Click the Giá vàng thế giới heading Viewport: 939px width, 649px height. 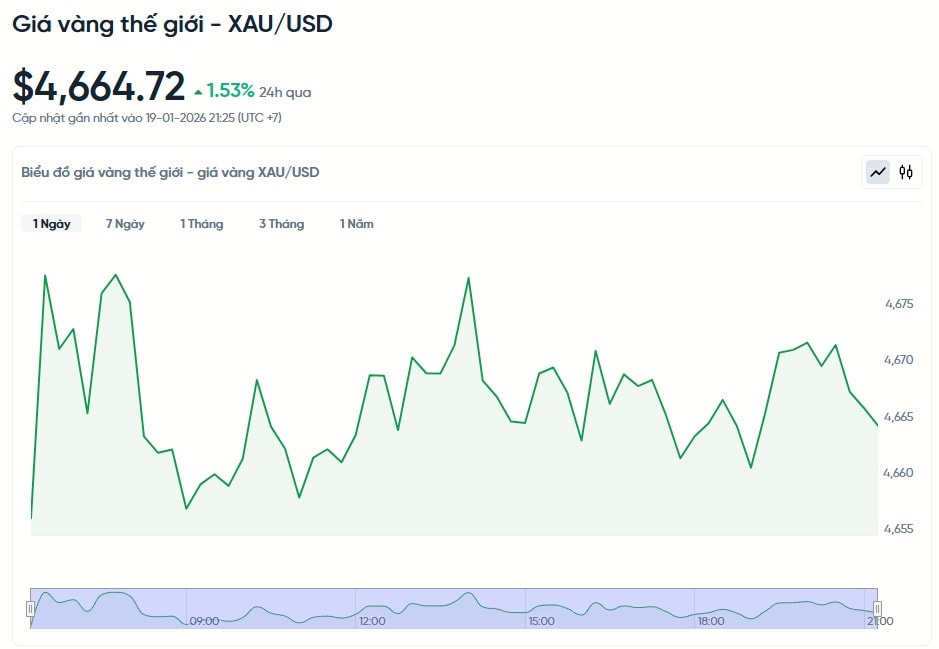(x=172, y=24)
